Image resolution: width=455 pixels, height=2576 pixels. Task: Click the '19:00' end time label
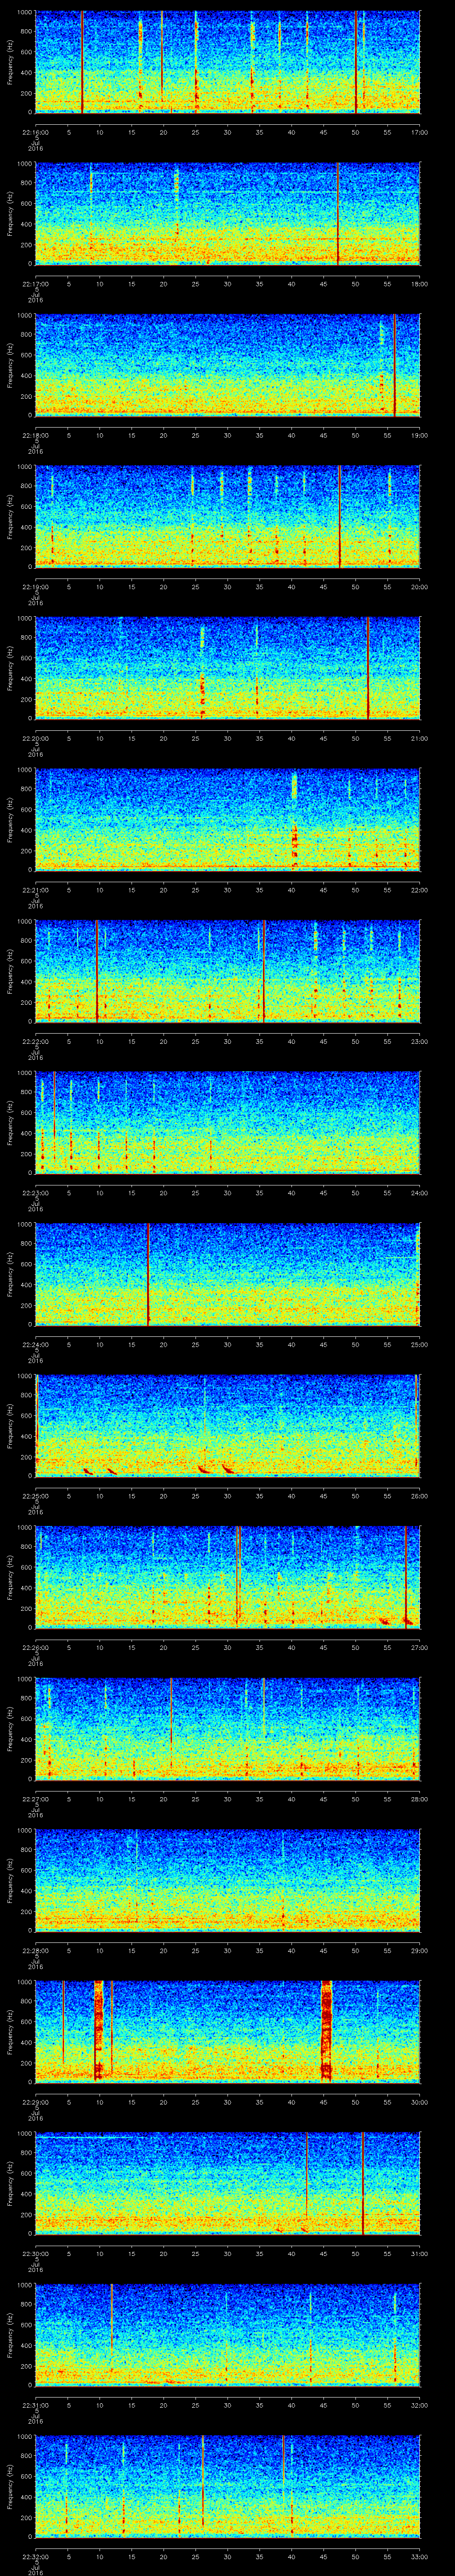[x=419, y=435]
